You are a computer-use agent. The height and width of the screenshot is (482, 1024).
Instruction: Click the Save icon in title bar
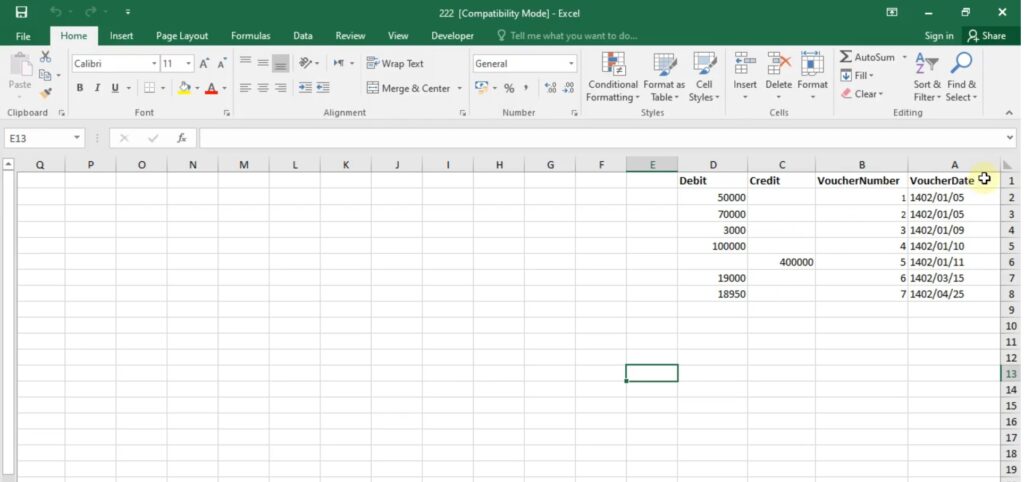tap(22, 12)
